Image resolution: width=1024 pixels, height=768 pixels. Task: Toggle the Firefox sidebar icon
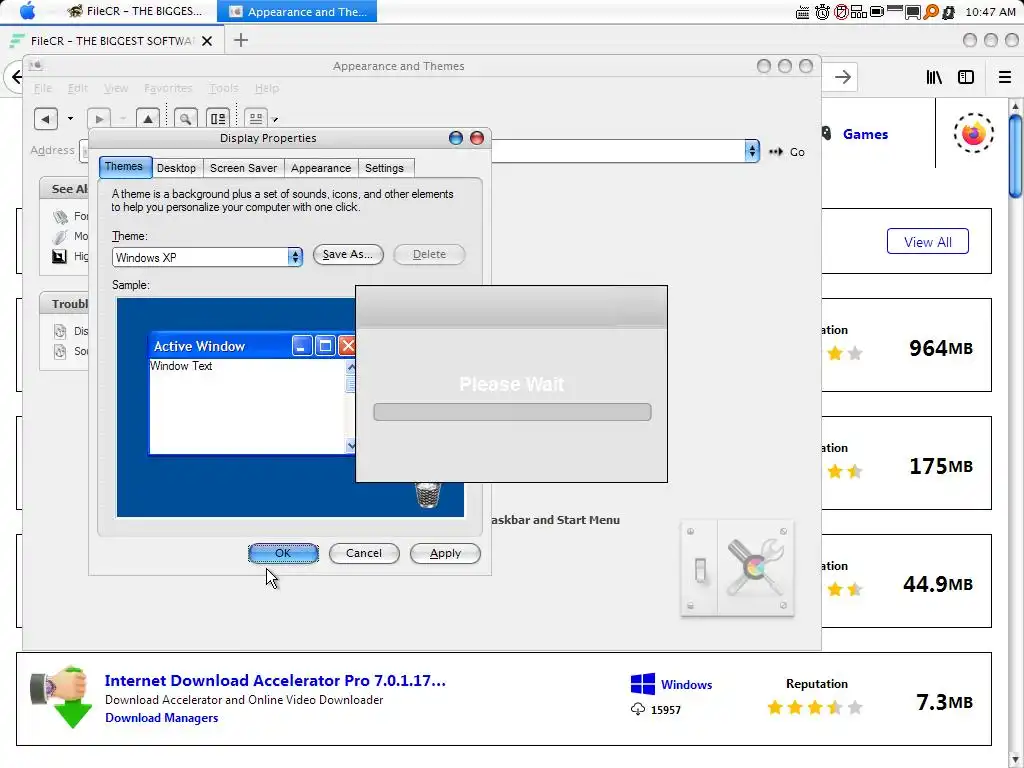point(966,77)
